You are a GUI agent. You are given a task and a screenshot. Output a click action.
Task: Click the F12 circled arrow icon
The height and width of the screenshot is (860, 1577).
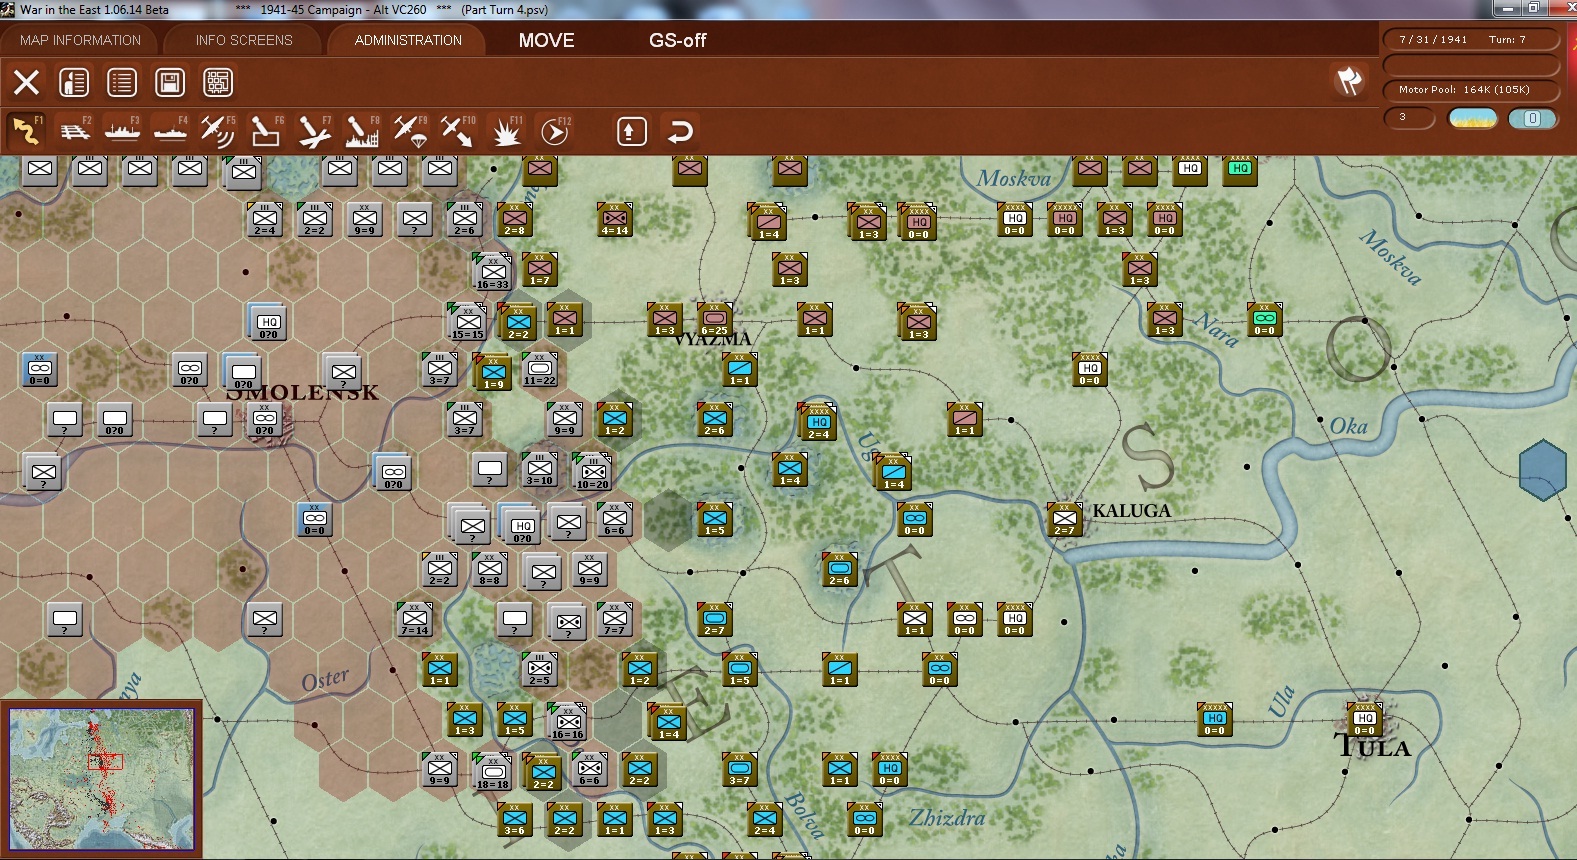pos(554,131)
